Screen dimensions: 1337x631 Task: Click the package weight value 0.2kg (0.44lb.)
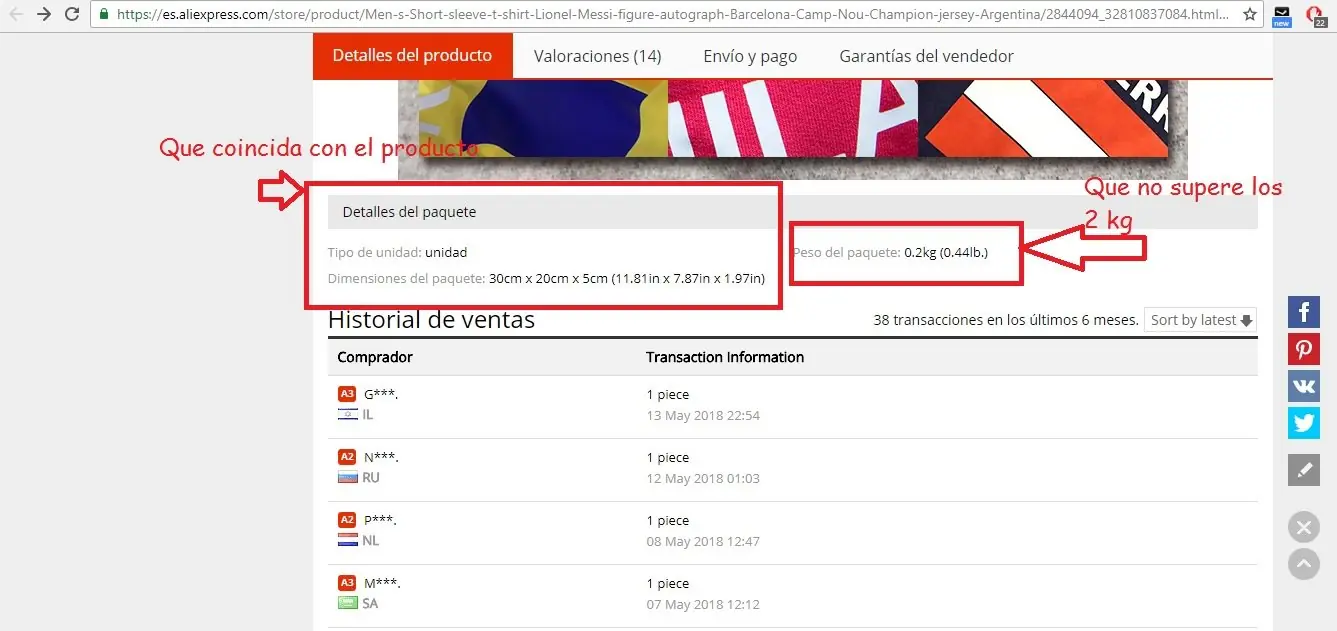[946, 252]
